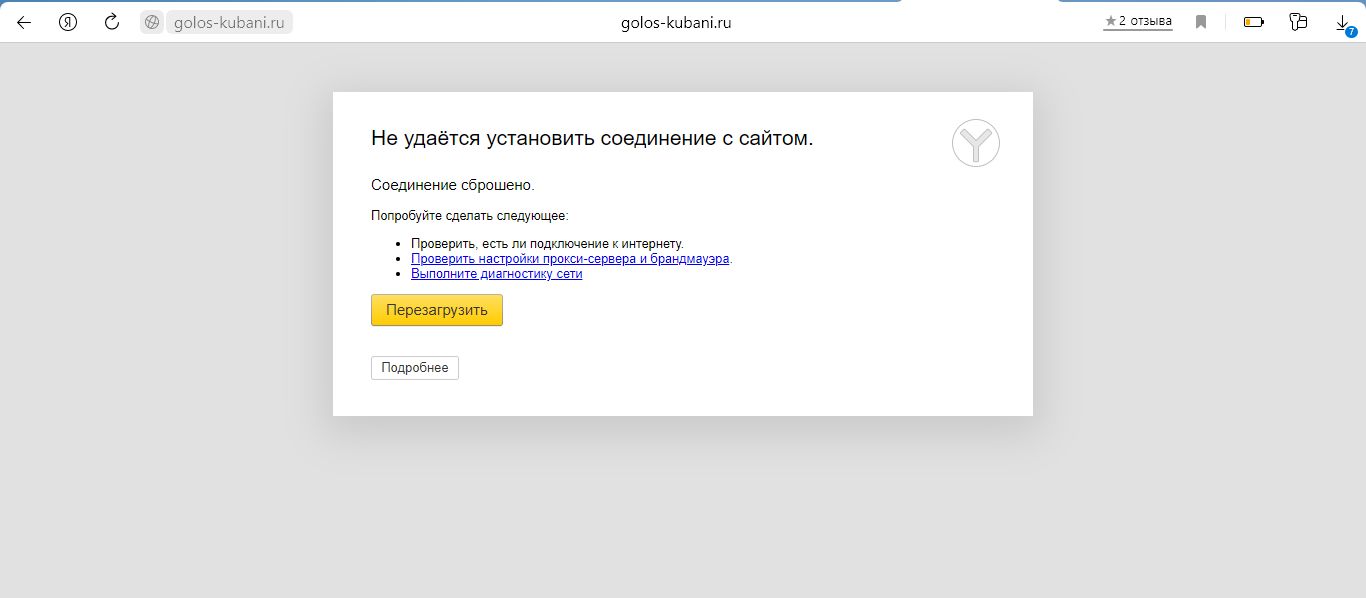Open the page appearance brush icon
Viewport: 1366px width, 598px height.
click(x=1298, y=22)
